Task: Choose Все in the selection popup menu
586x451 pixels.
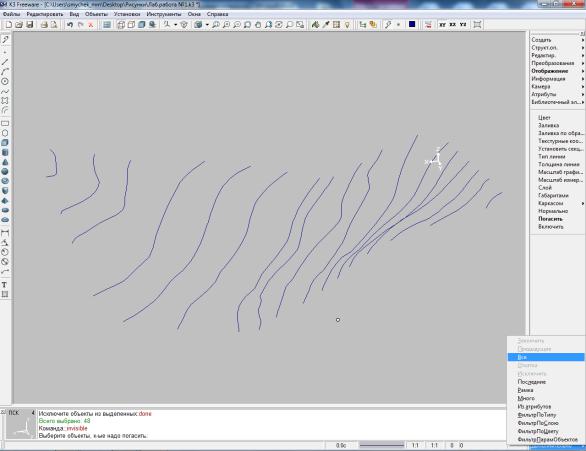Action: pyautogui.click(x=546, y=357)
